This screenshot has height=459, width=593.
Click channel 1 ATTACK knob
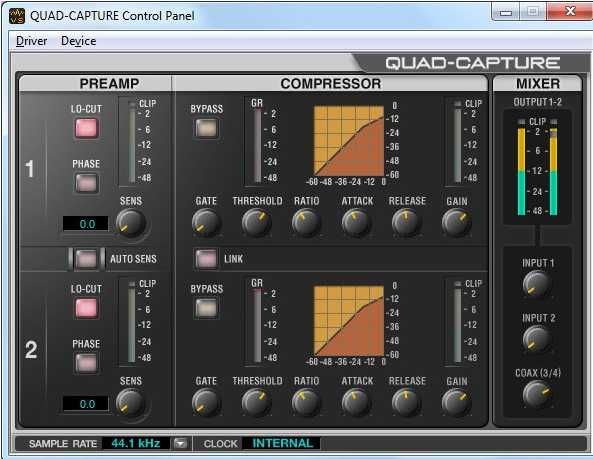tap(357, 223)
